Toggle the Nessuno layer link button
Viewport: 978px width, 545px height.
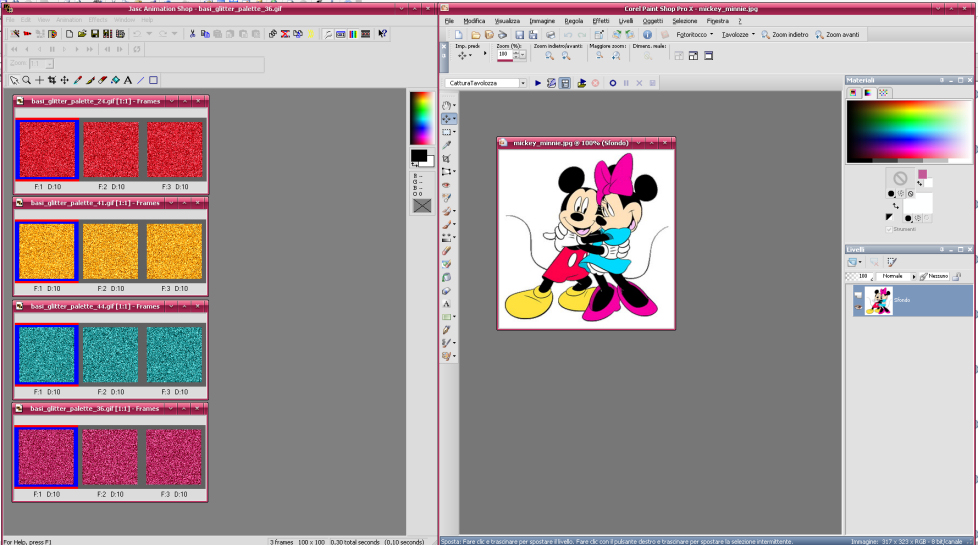click(934, 276)
